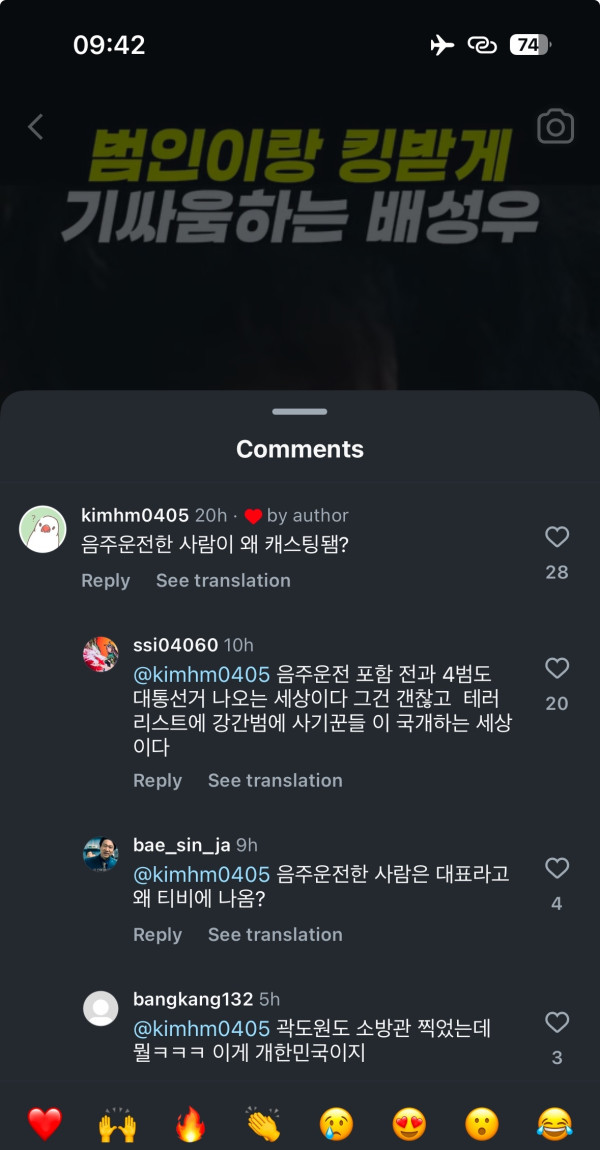The height and width of the screenshot is (1150, 600).
Task: Tap the back arrow icon
Action: pyautogui.click(x=36, y=127)
